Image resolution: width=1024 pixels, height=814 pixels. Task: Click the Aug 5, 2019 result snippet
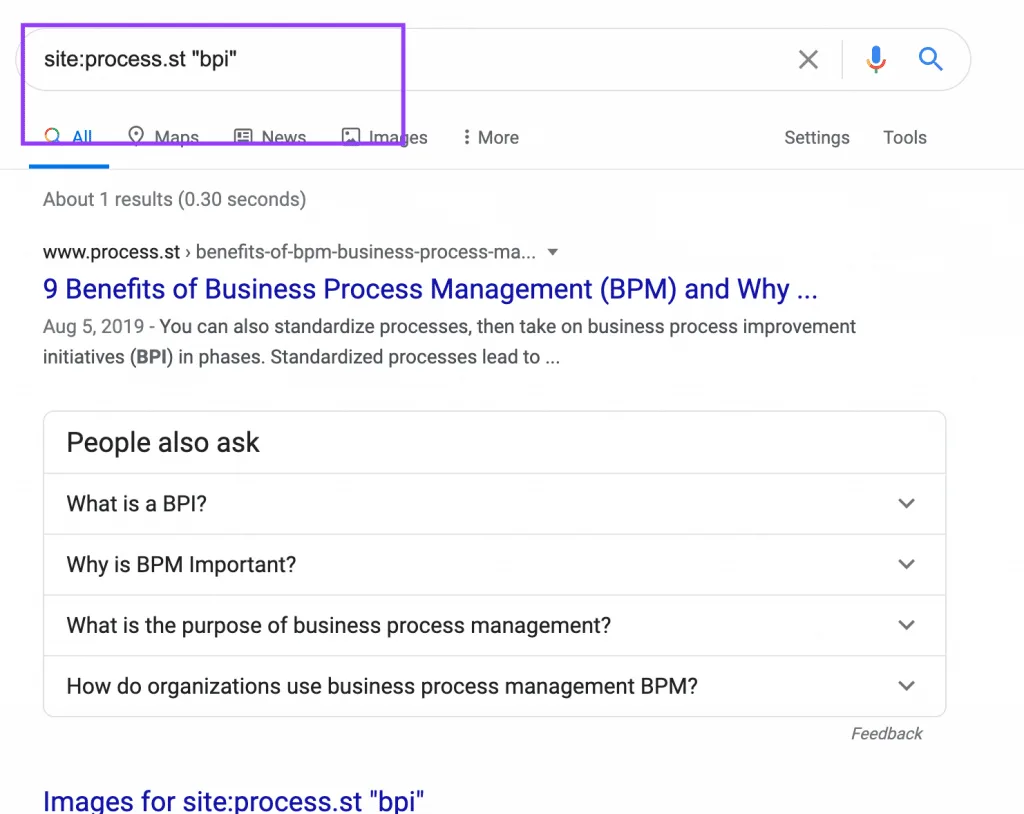click(449, 342)
